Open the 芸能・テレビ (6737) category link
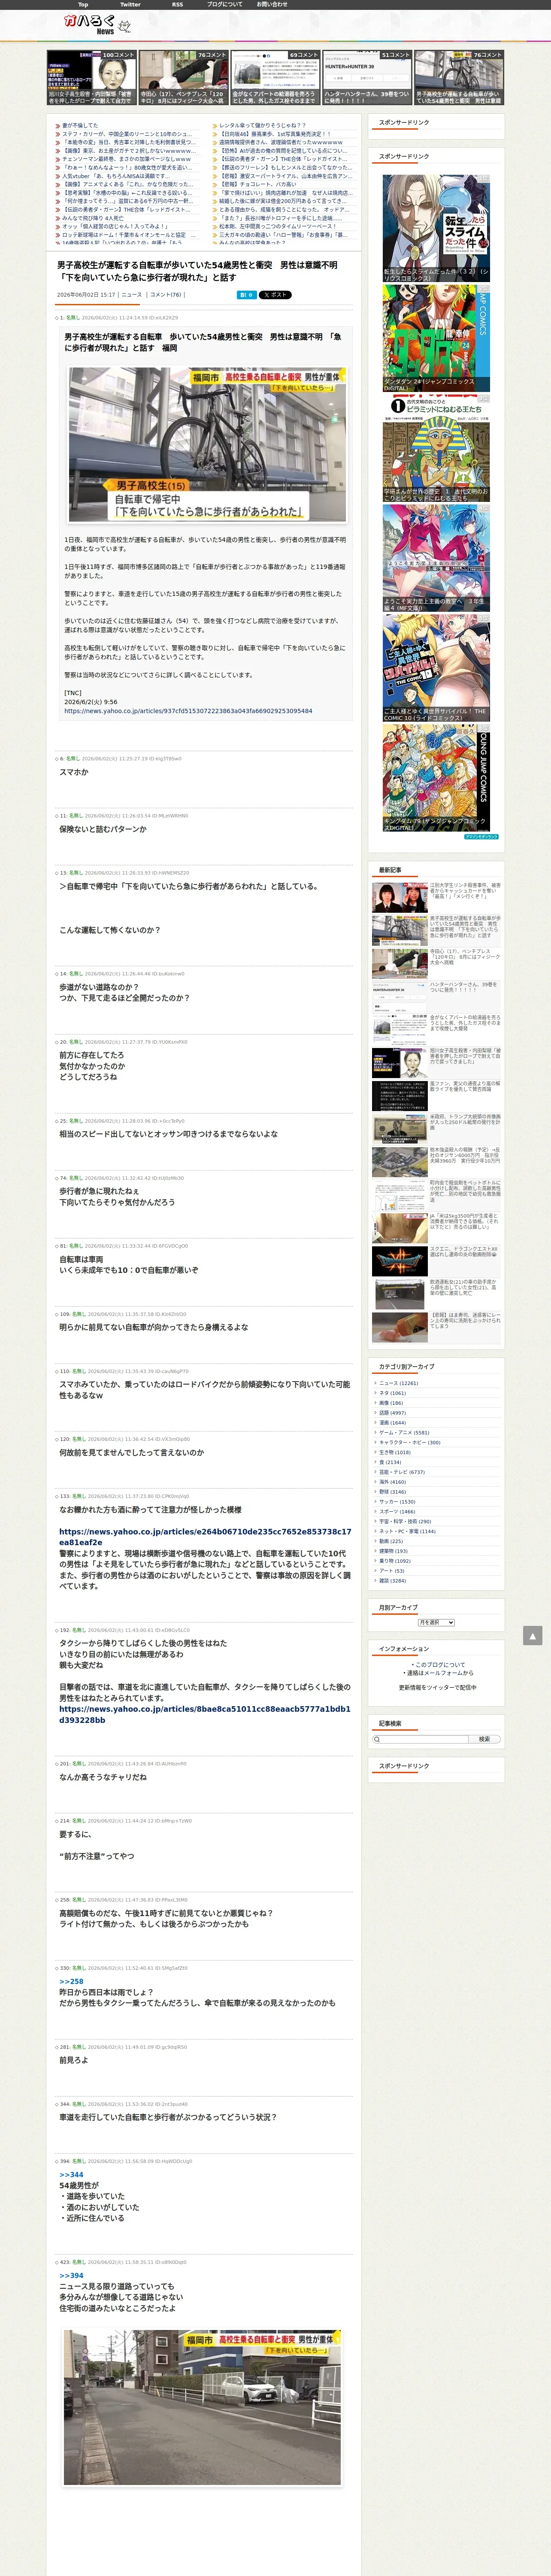Screen dimensions: 551x2576 coord(402,1472)
